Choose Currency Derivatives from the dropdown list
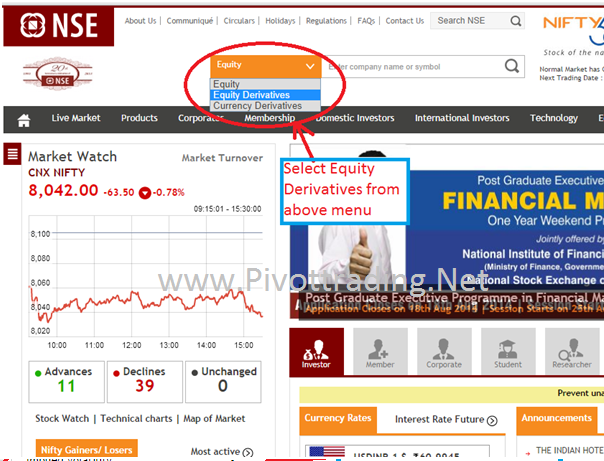 (265, 106)
